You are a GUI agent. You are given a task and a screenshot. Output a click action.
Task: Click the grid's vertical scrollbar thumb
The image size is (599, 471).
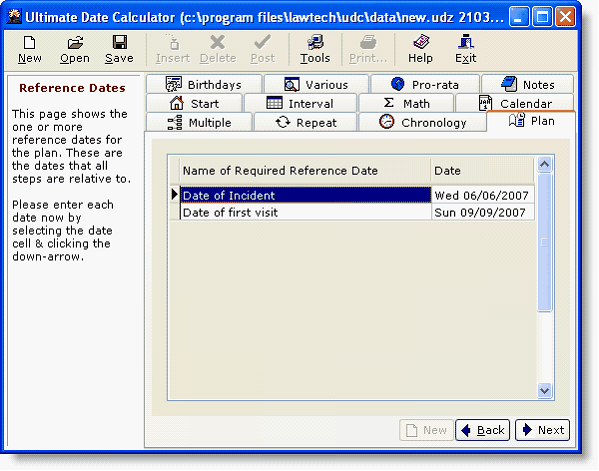point(544,242)
